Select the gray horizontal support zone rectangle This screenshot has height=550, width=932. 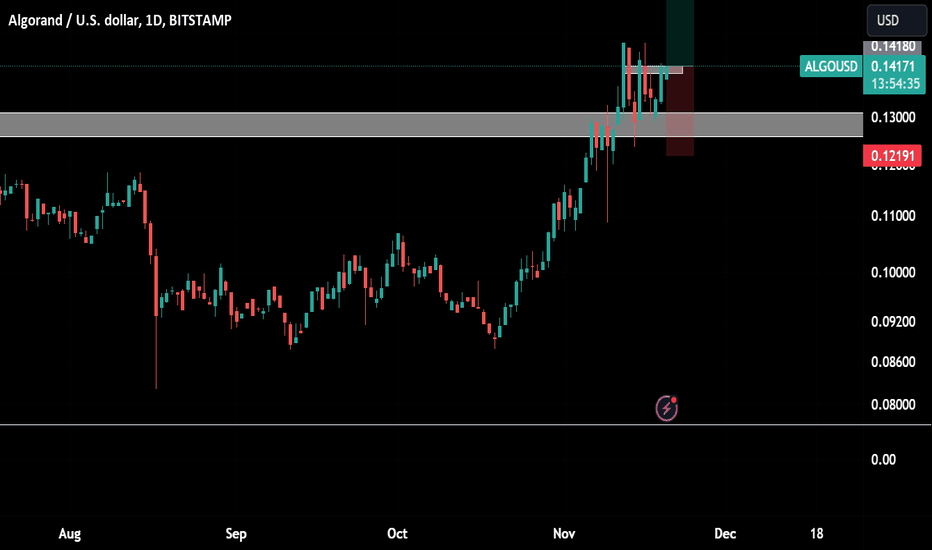(431, 124)
